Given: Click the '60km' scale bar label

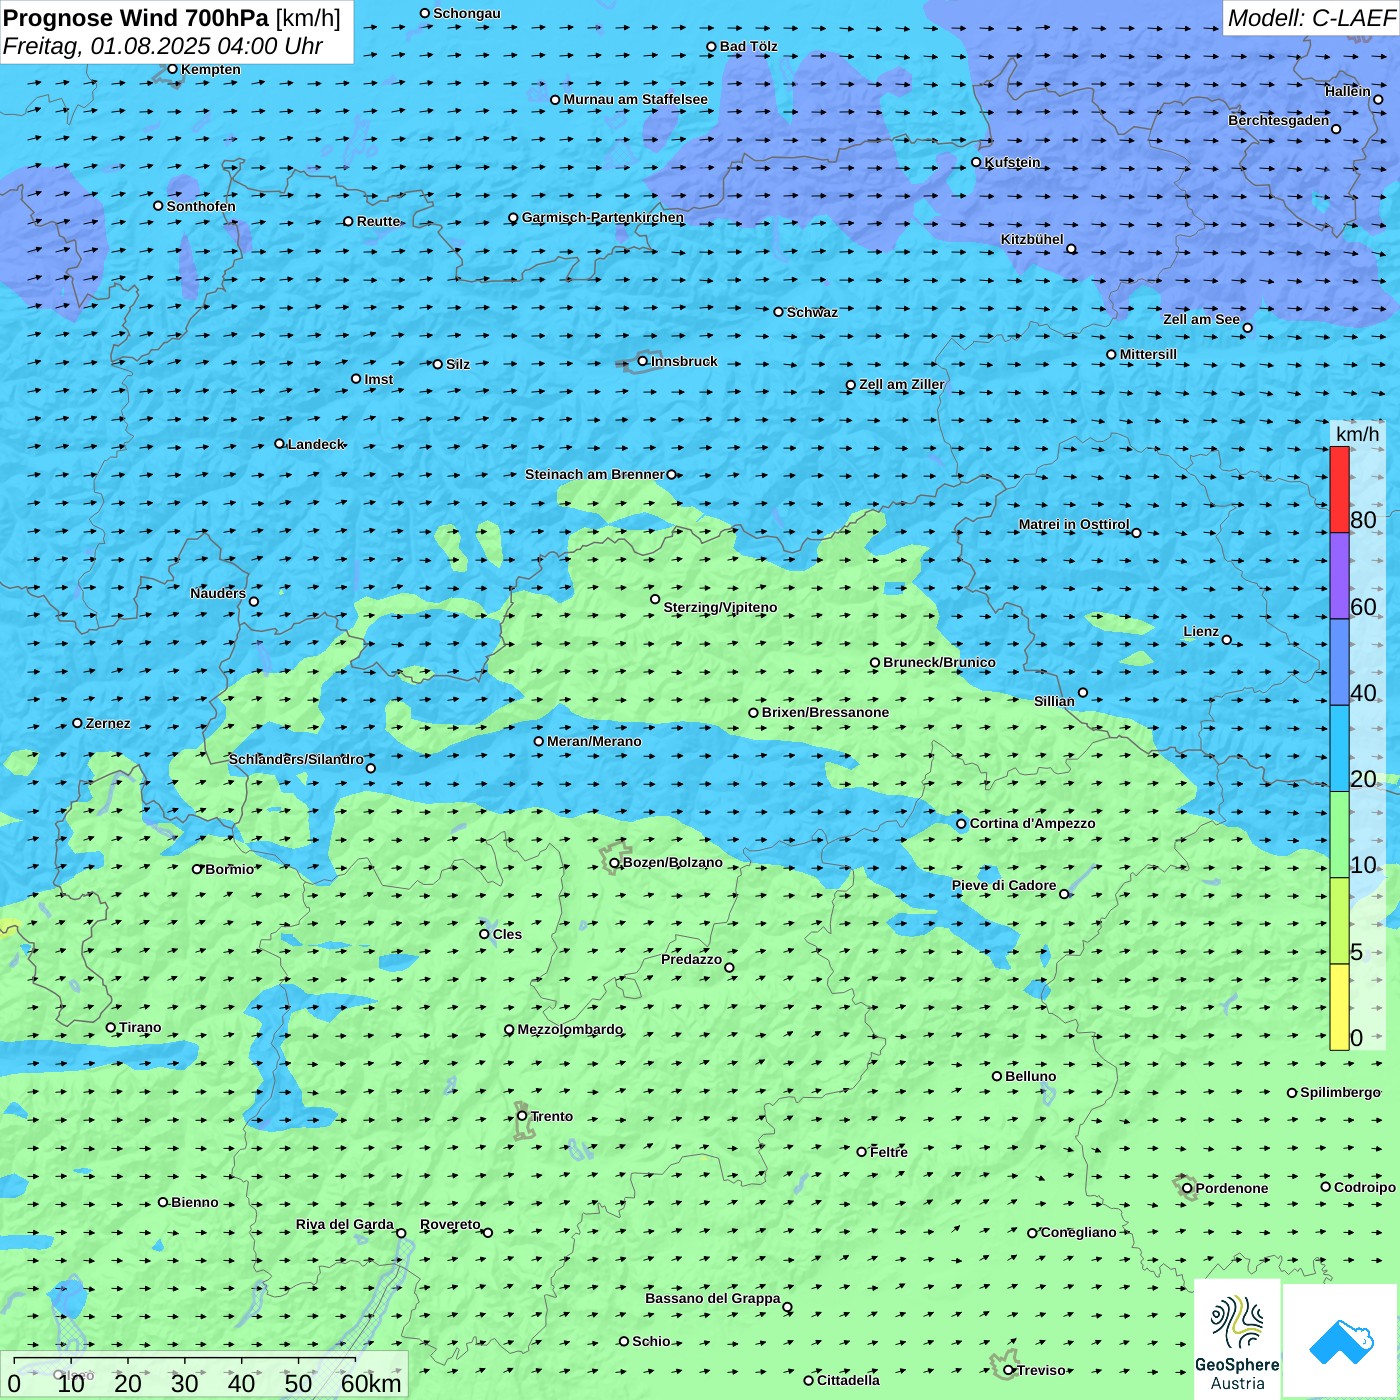Looking at the screenshot, I should [371, 1383].
